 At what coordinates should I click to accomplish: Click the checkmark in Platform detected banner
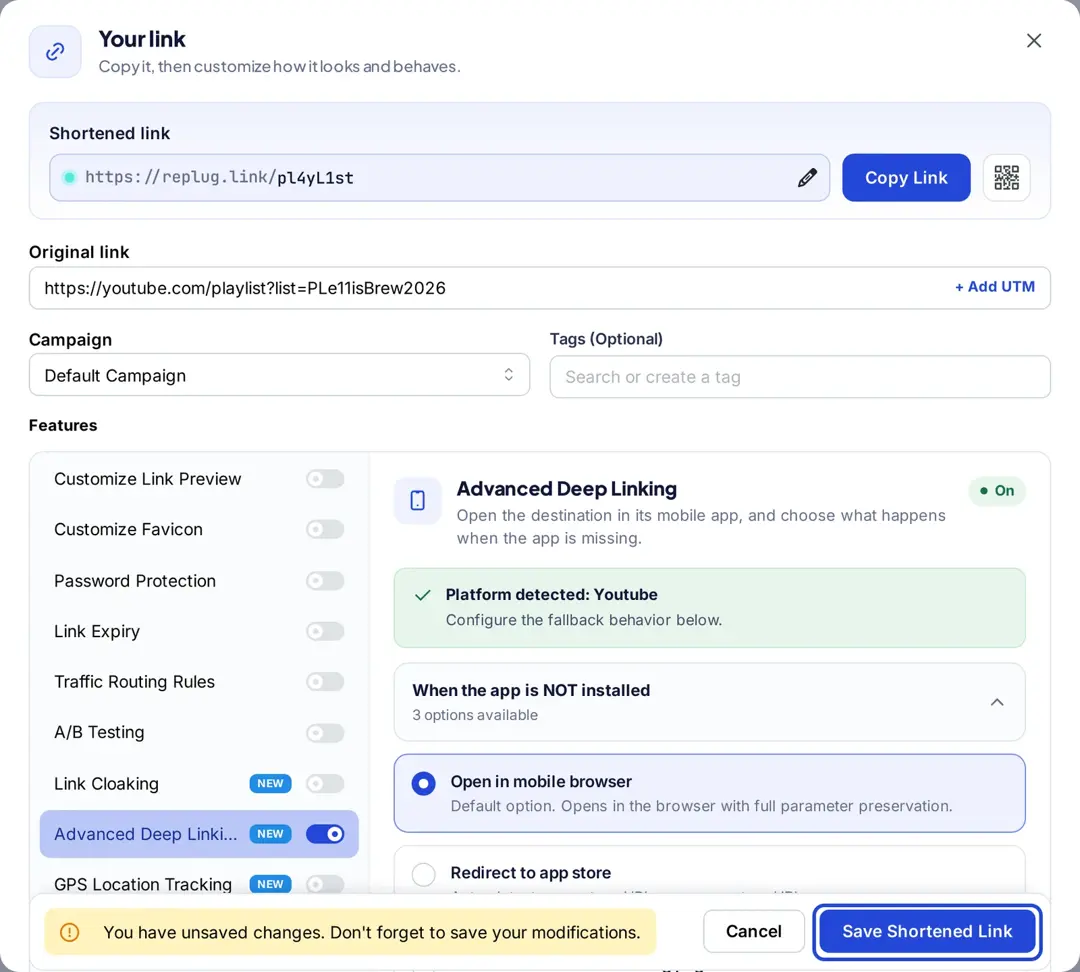click(x=423, y=595)
